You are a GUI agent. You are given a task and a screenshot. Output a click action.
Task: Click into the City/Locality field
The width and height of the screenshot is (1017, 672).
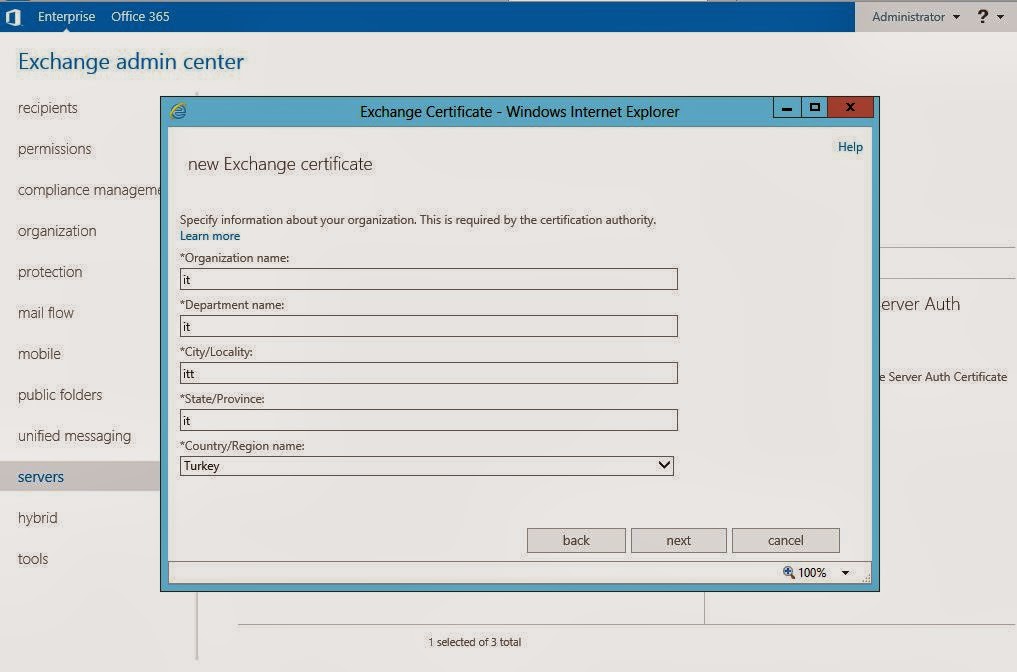[x=428, y=373]
